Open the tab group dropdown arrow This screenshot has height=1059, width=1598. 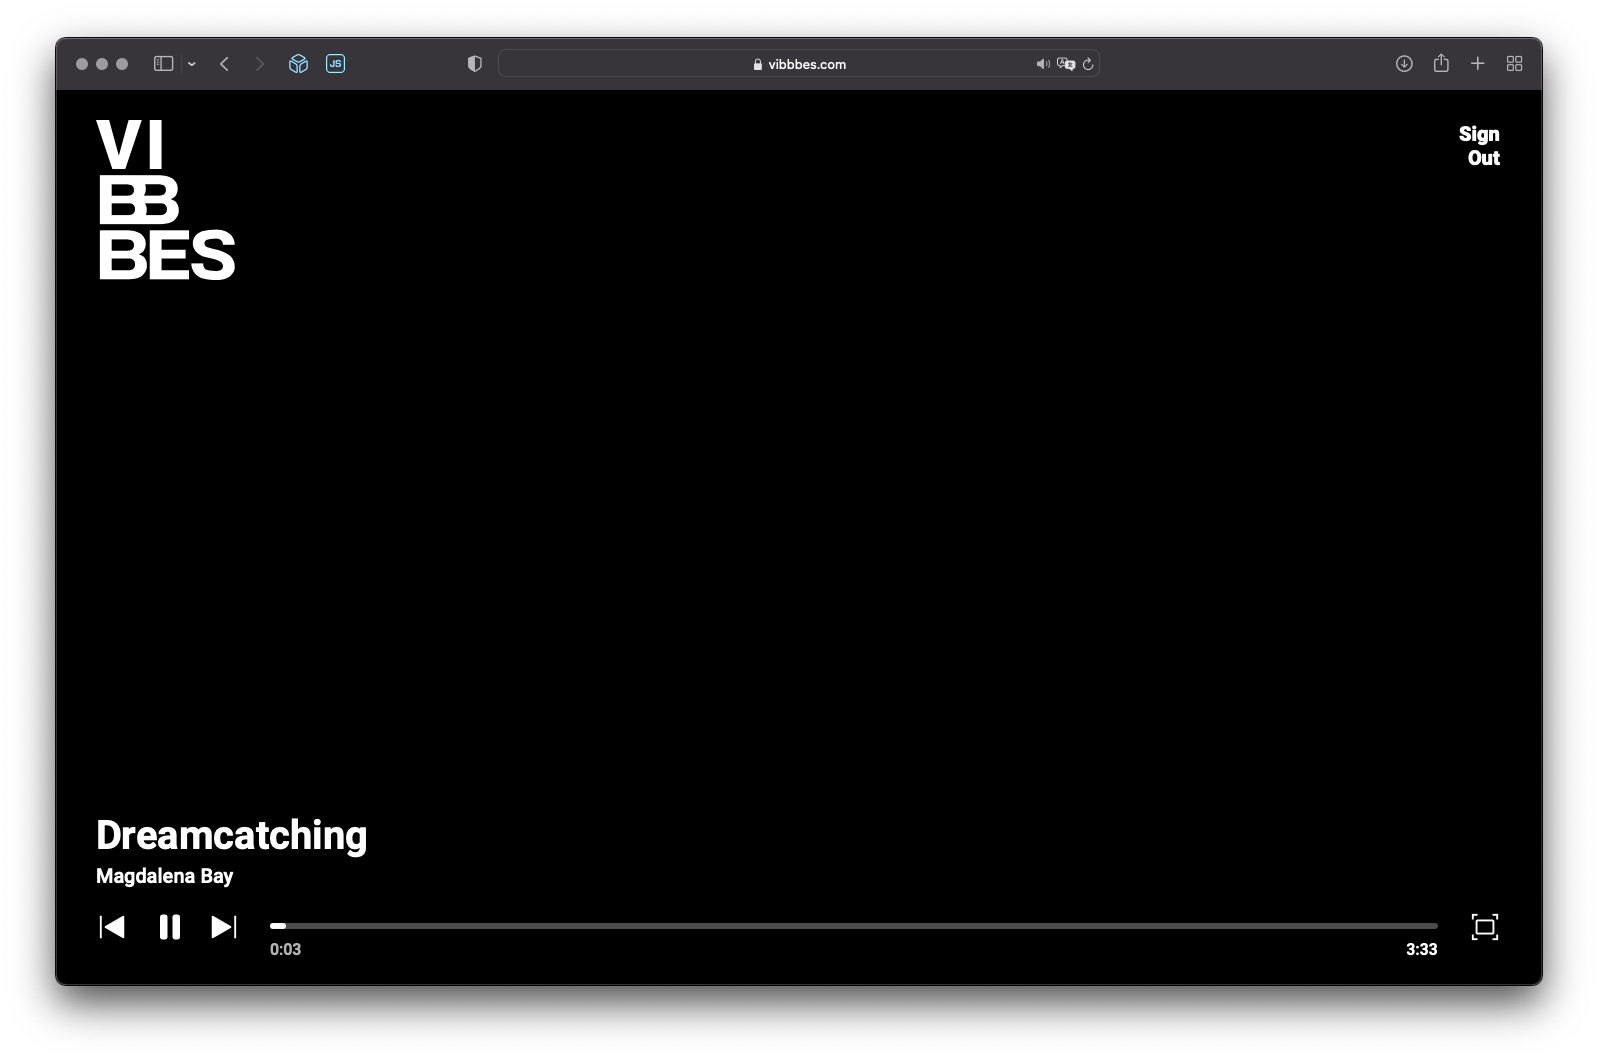(x=192, y=64)
